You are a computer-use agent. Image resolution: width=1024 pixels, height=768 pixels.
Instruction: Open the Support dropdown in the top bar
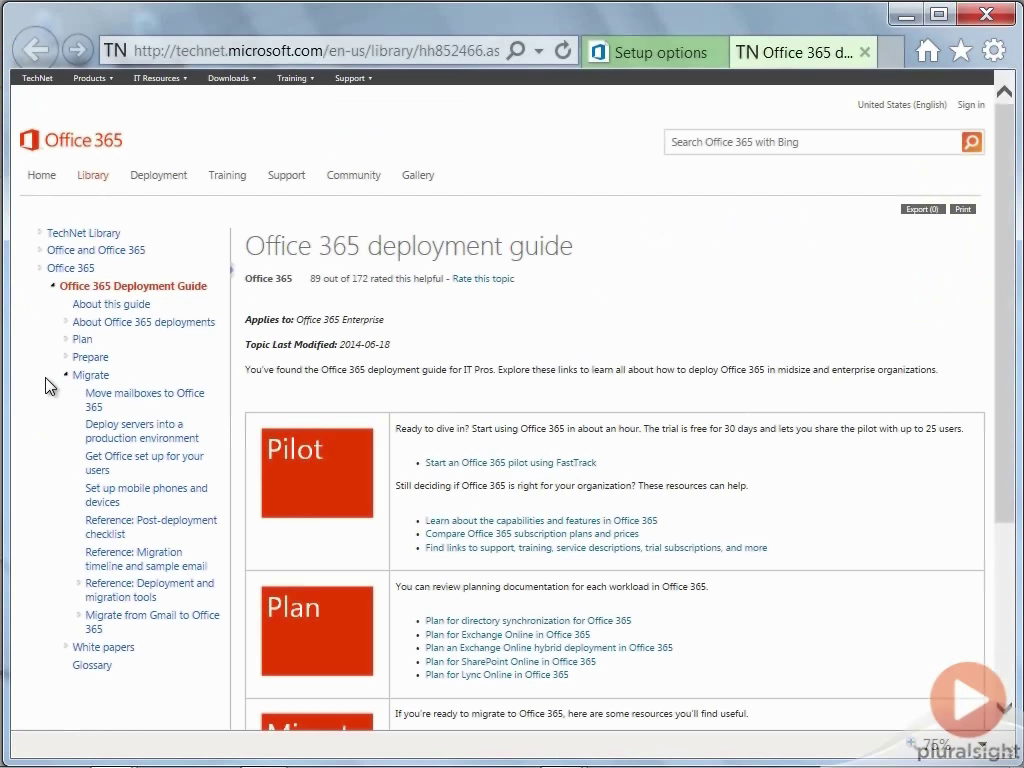coord(353,78)
